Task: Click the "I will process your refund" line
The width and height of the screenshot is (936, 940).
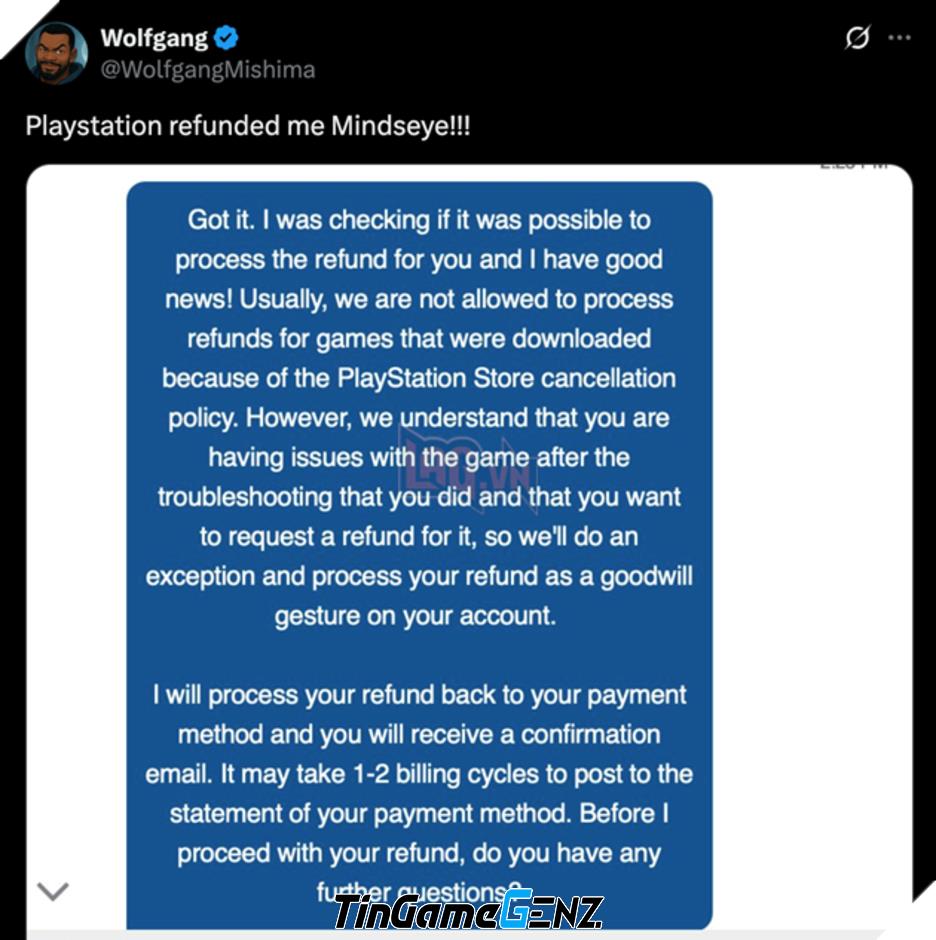Action: 419,695
